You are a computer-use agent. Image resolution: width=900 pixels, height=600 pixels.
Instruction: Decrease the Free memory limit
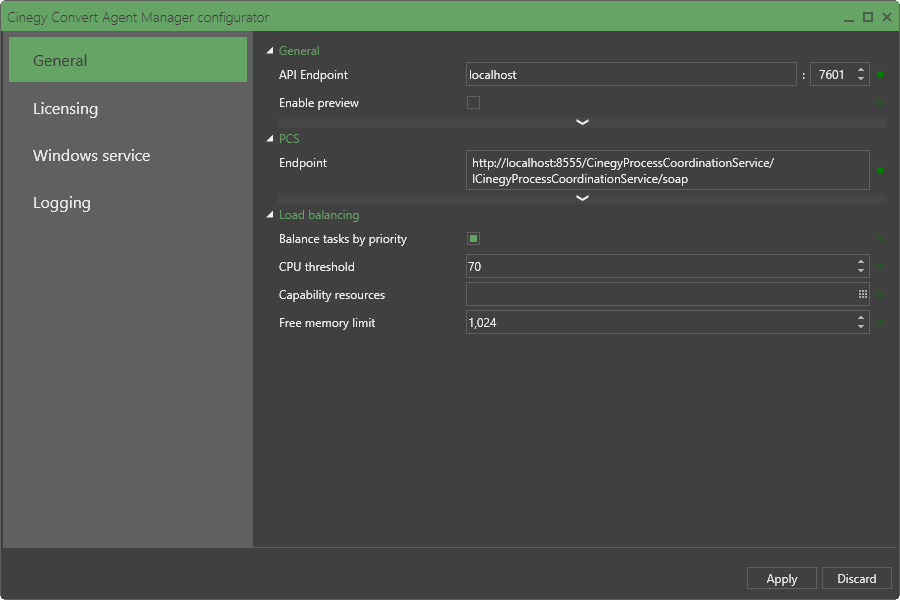(x=861, y=327)
